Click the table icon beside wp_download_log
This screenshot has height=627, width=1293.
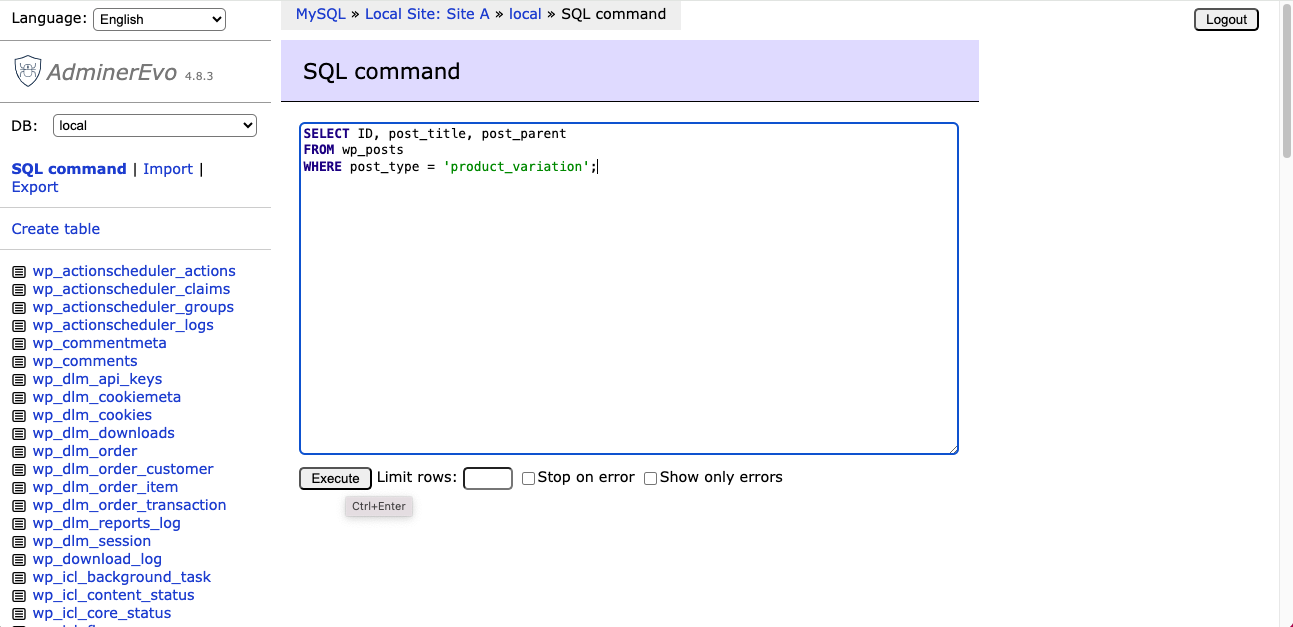click(x=18, y=560)
